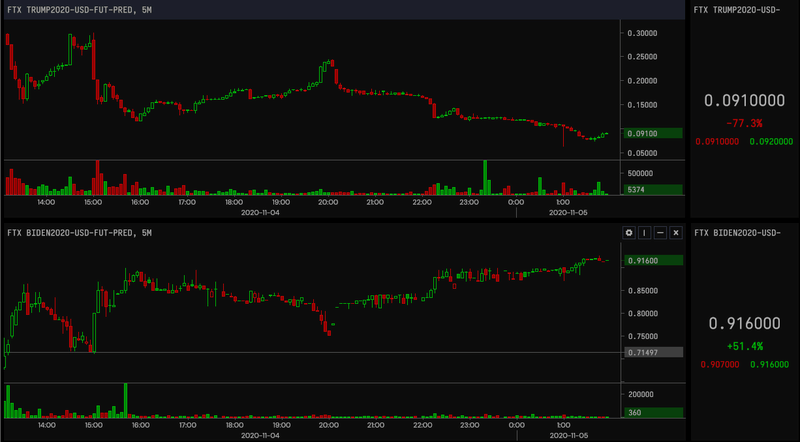Screen dimensions: 800x442
Task: Click the FTX TRUMP2020-USD- ticker panel header
Action: point(737,10)
